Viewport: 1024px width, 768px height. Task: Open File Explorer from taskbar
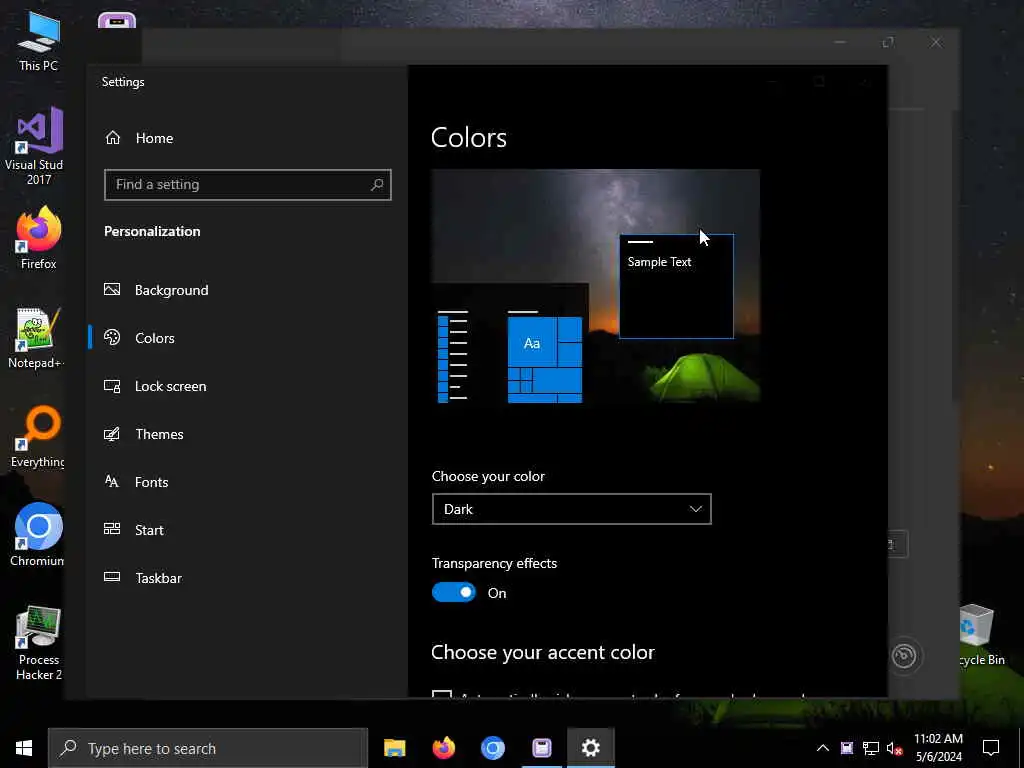point(394,748)
